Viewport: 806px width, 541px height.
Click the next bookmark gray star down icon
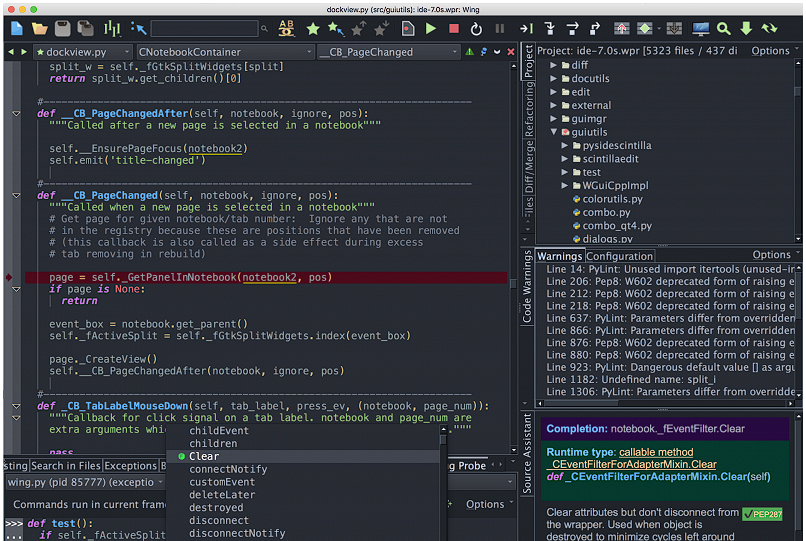tap(381, 29)
